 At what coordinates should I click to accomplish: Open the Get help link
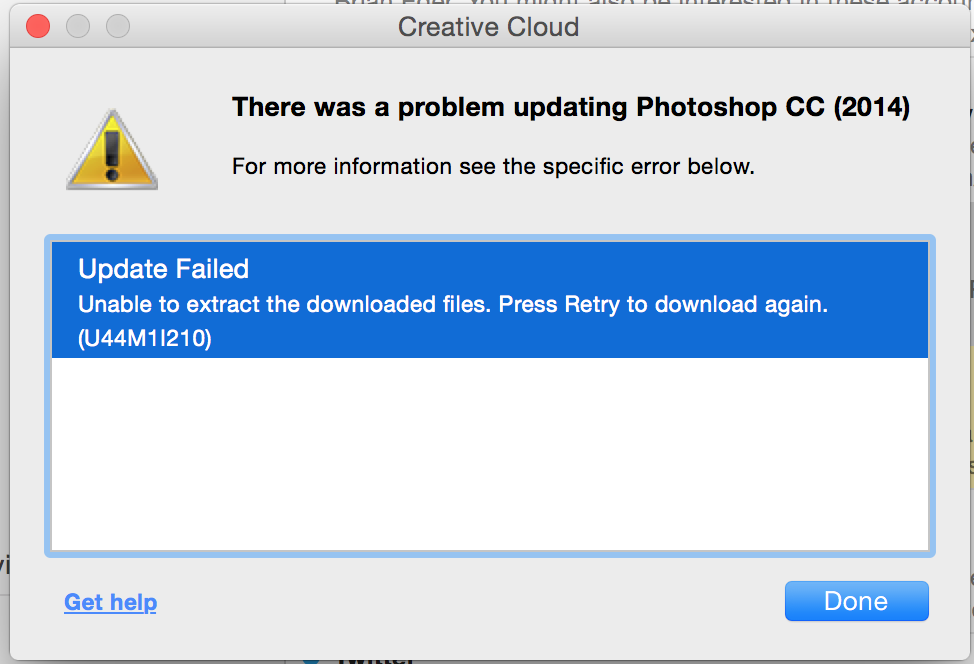coord(110,602)
